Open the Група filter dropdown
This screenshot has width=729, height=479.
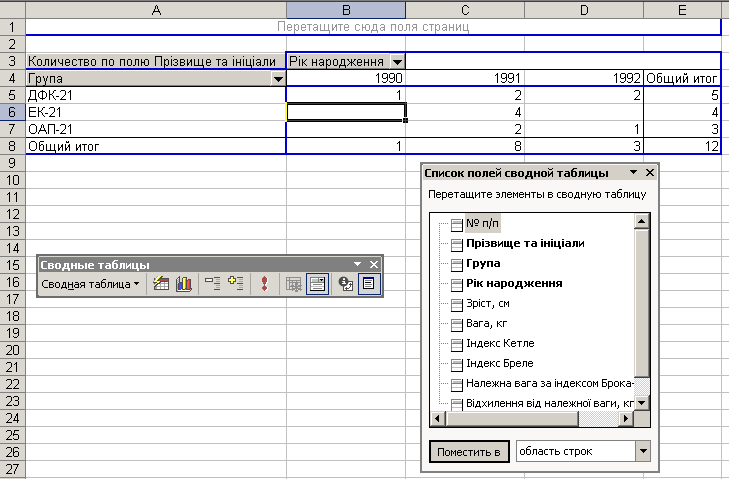(x=278, y=79)
